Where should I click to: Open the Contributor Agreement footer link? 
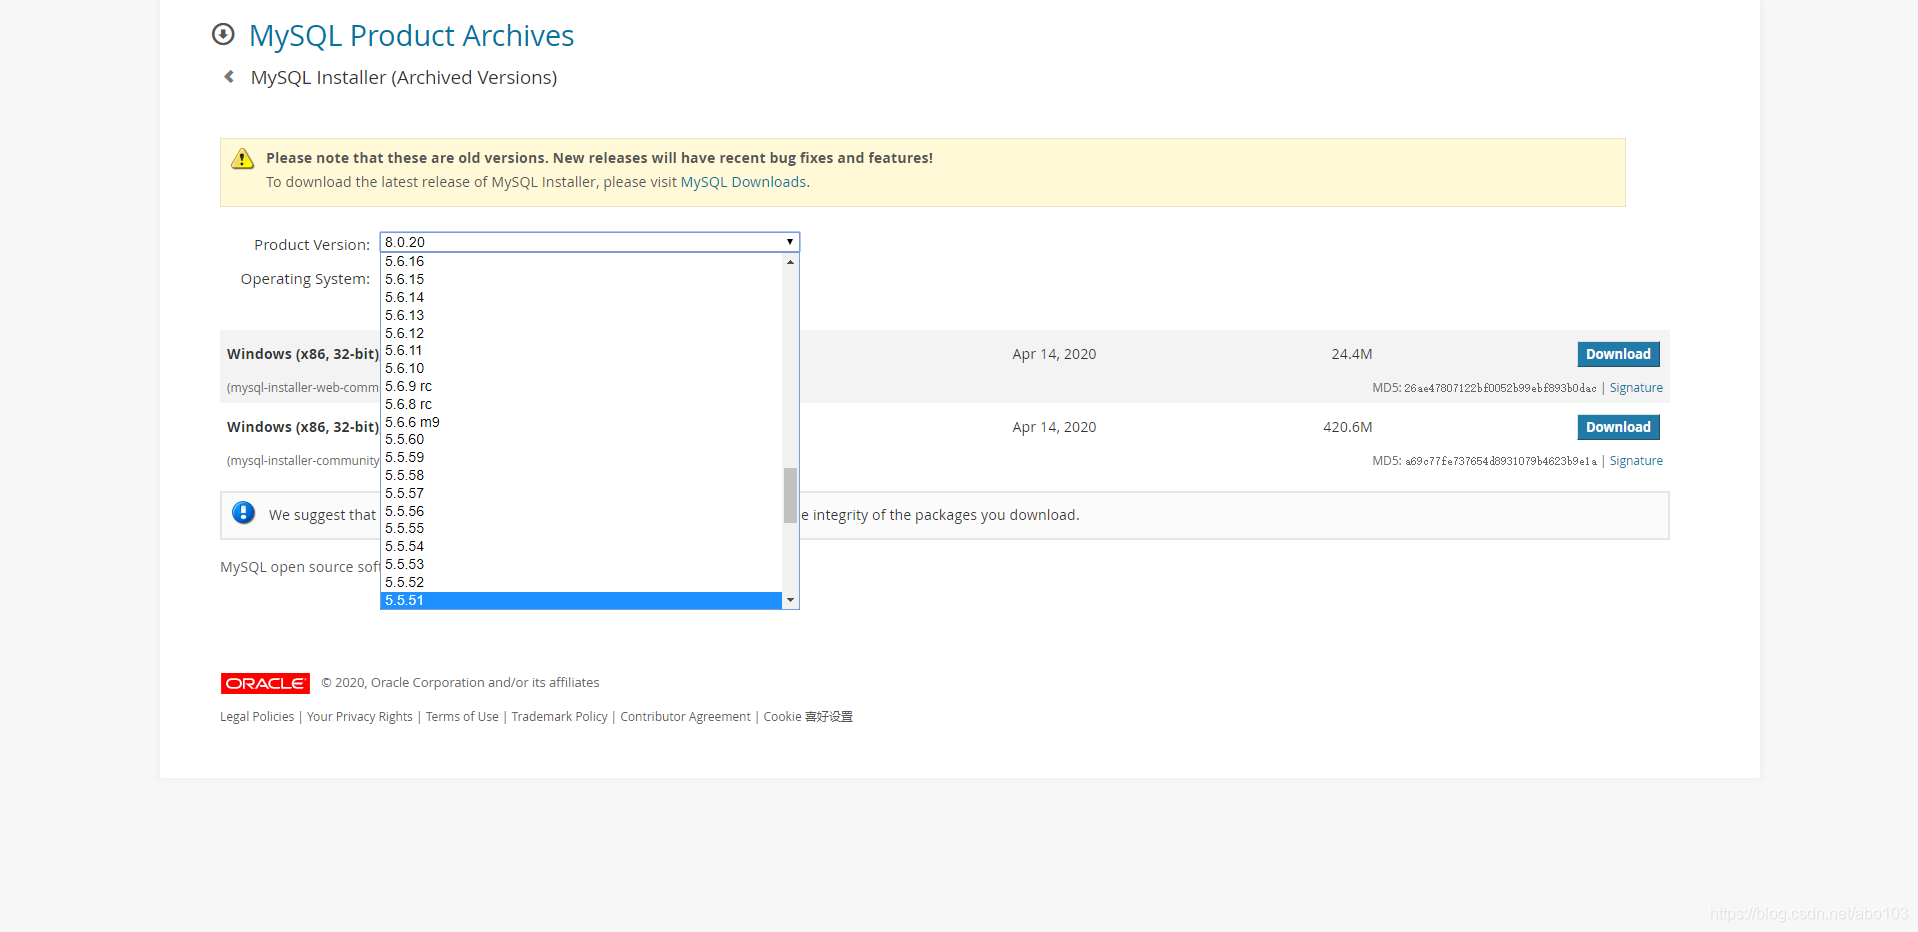(x=685, y=717)
